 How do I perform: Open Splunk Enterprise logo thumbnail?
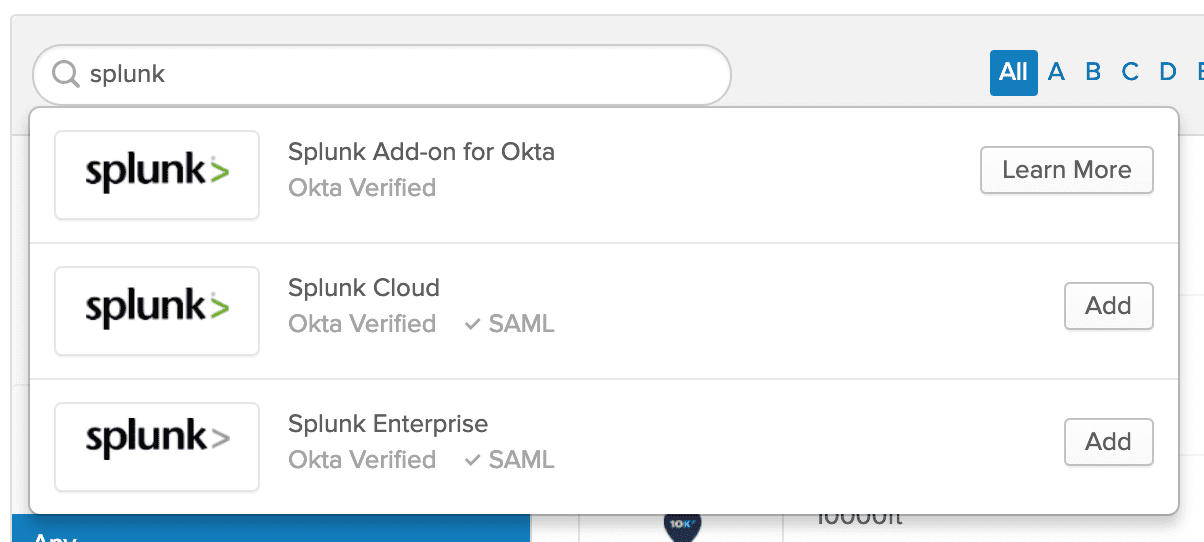point(157,447)
